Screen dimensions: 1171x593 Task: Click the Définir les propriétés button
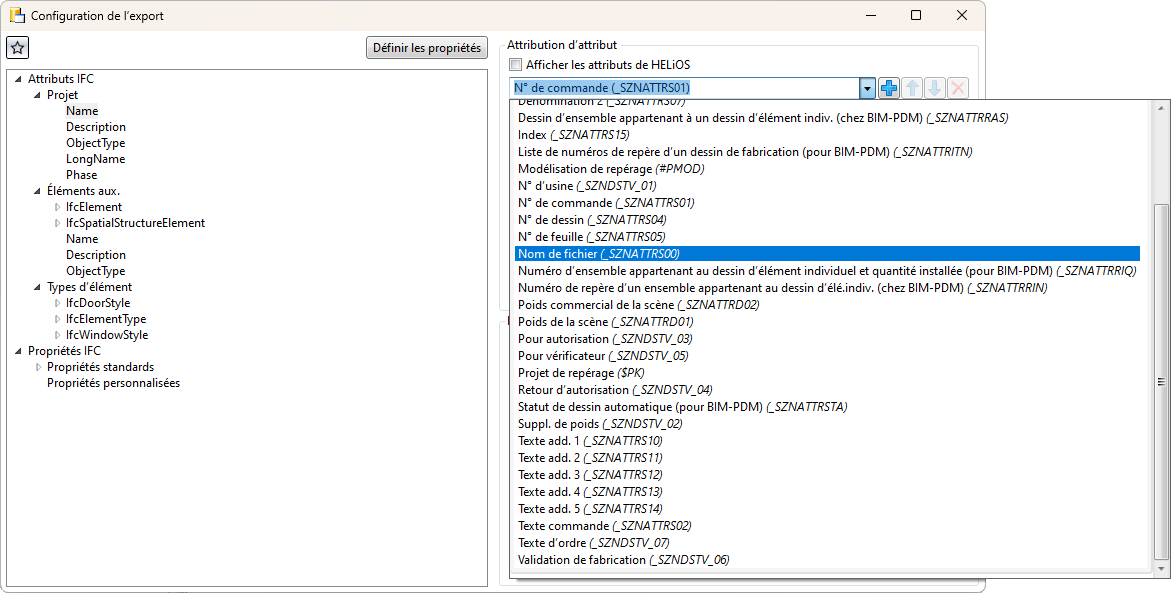(x=427, y=48)
